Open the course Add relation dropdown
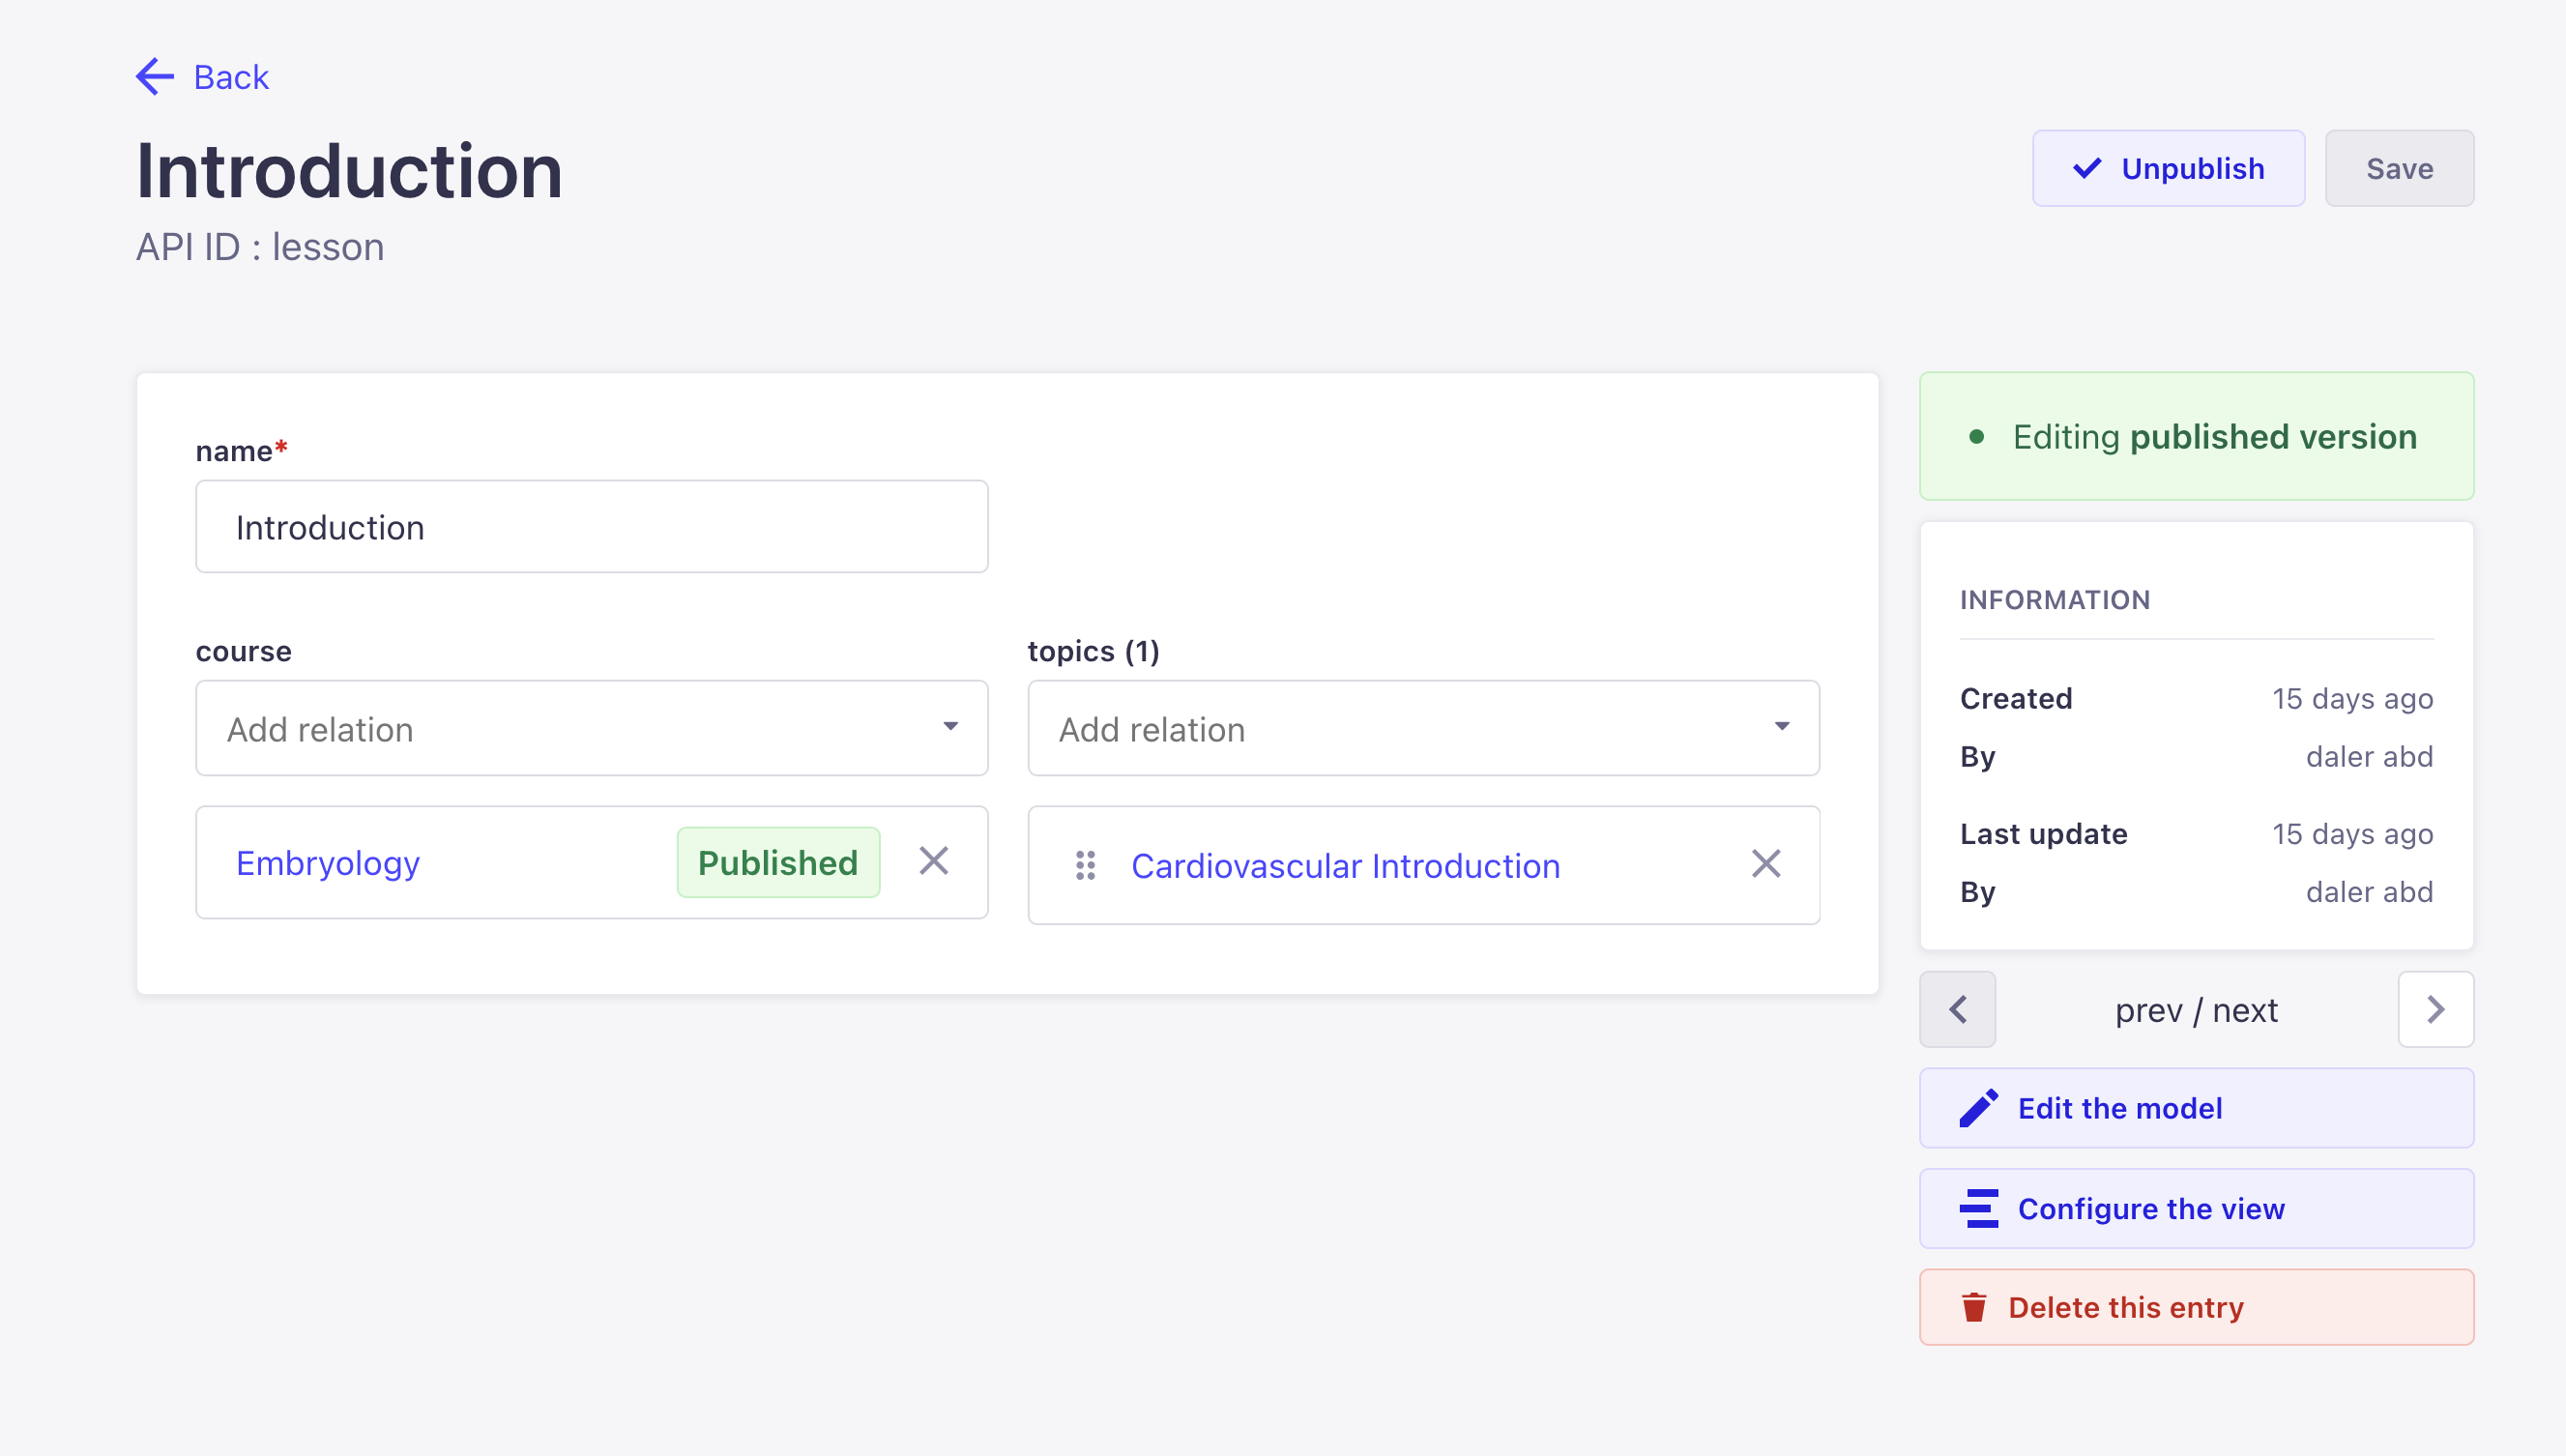 591,728
